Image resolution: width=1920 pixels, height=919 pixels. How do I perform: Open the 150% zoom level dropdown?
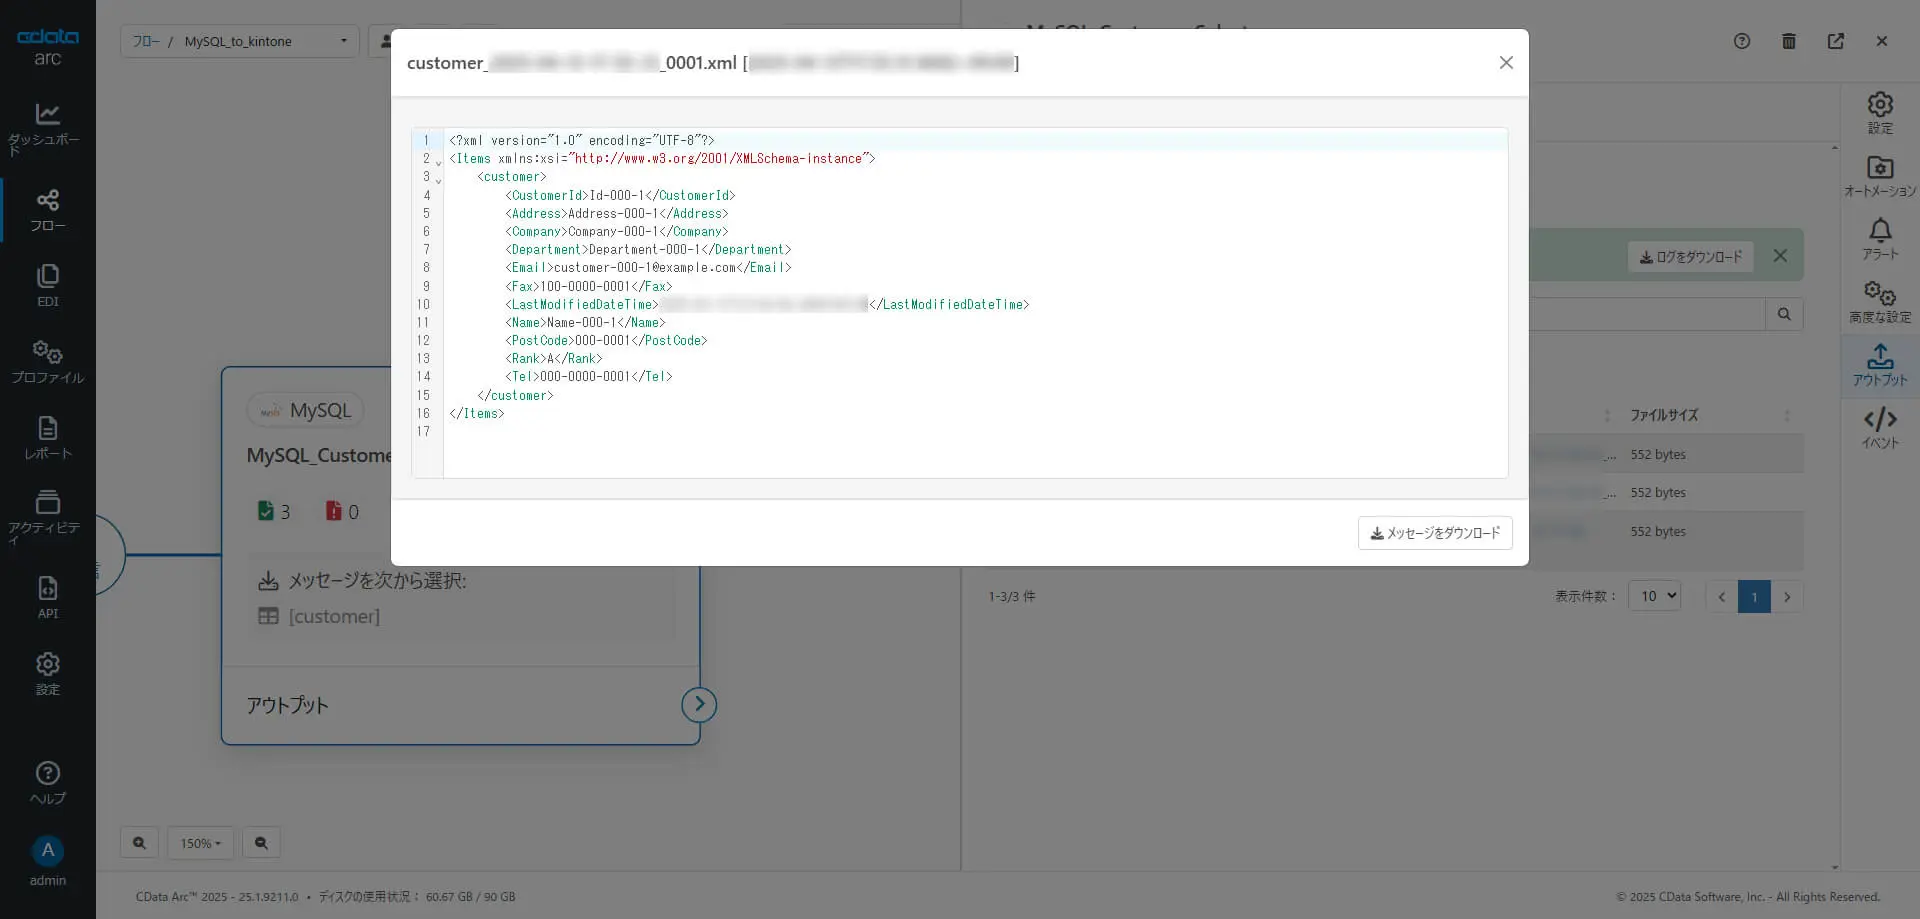pyautogui.click(x=200, y=843)
